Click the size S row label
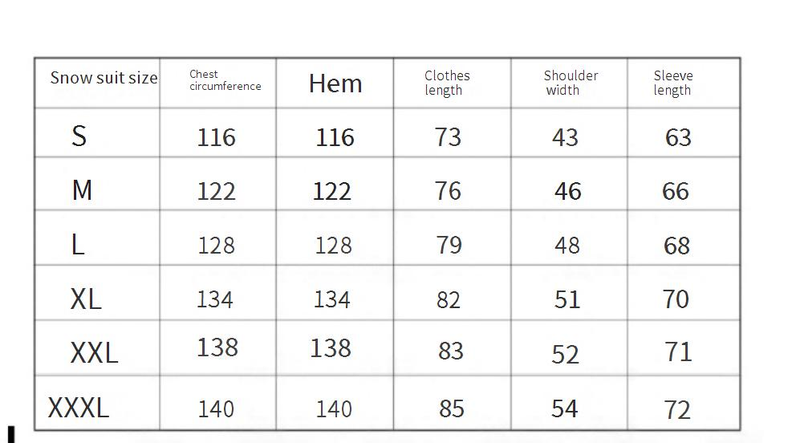The image size is (800, 443). point(79,136)
